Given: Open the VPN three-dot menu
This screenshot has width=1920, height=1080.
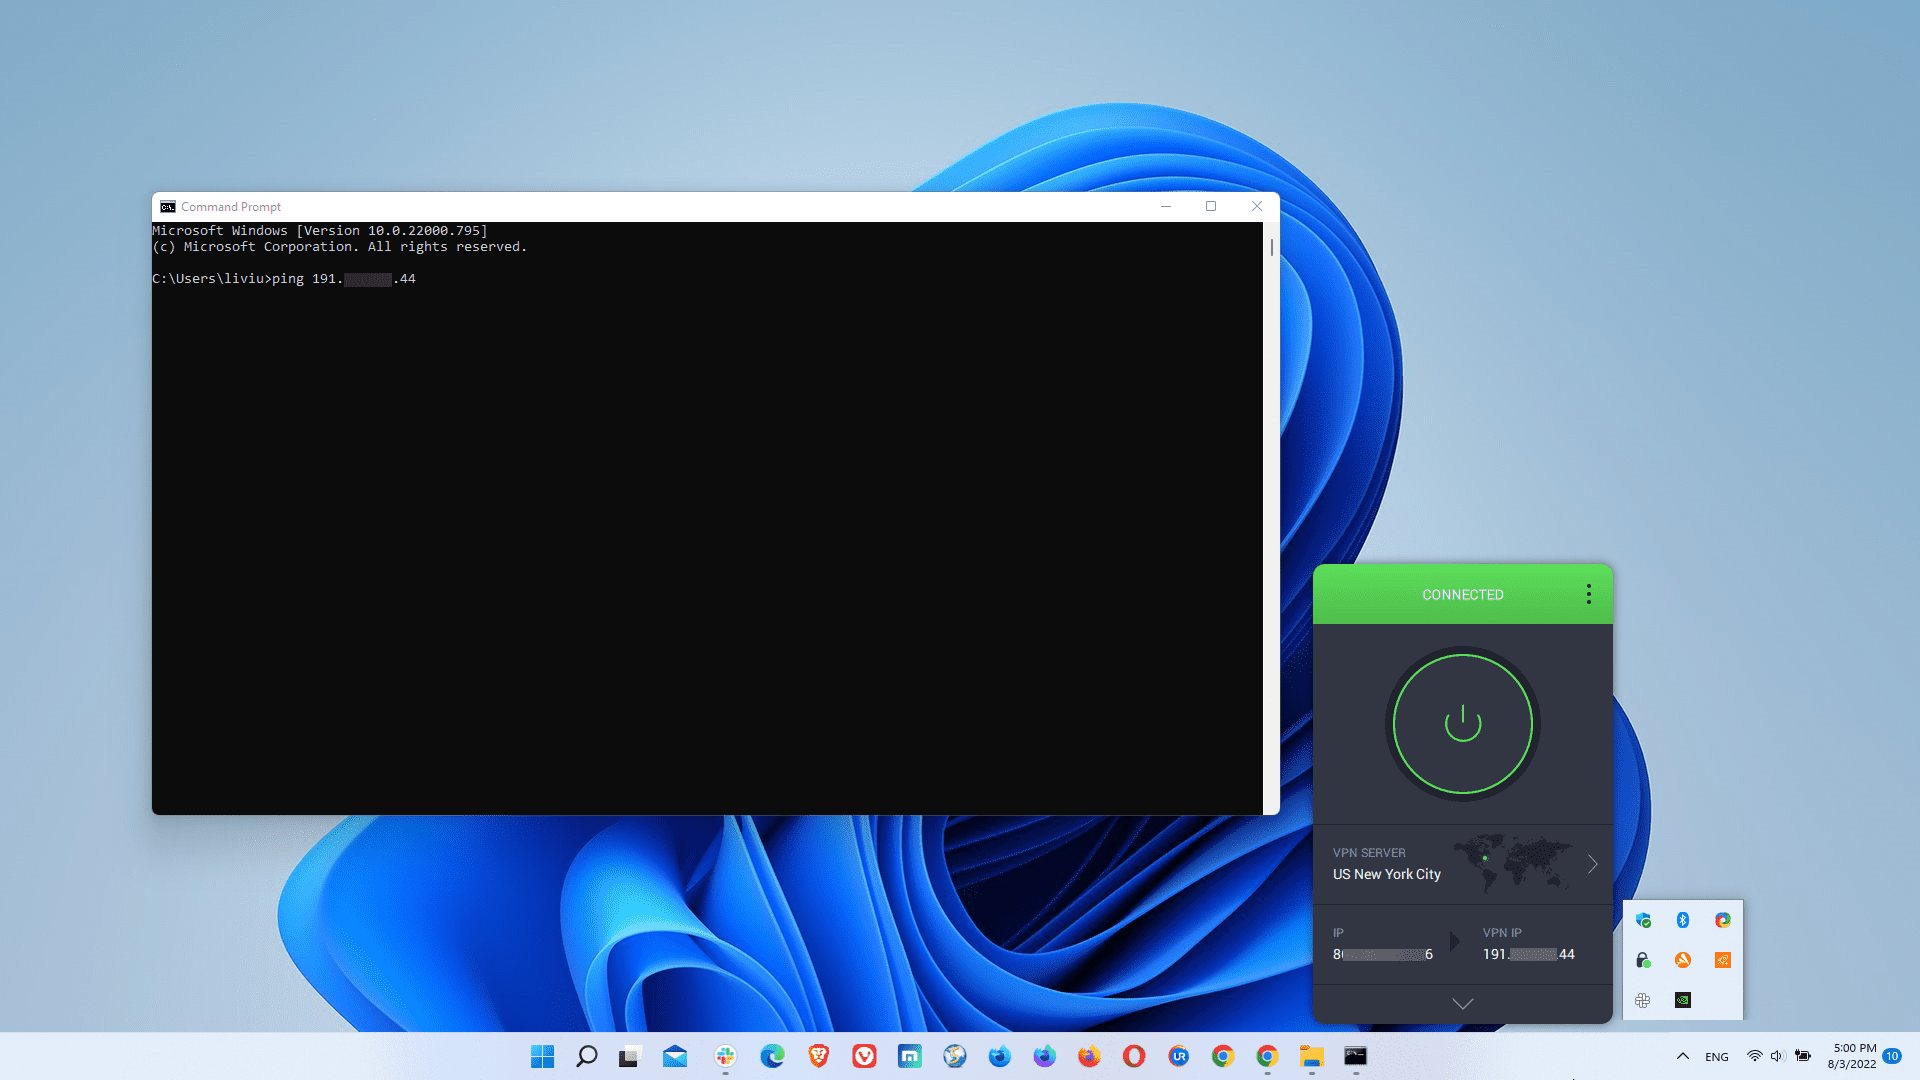Looking at the screenshot, I should [x=1588, y=594].
